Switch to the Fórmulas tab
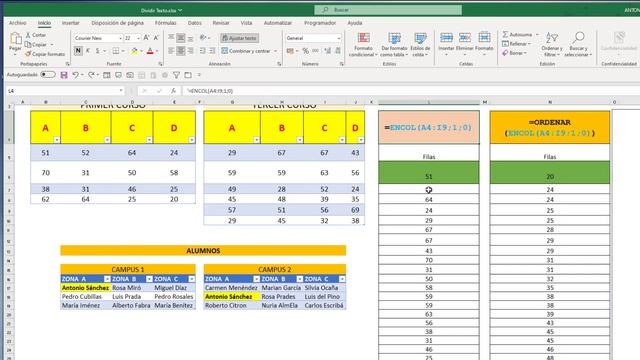The width and height of the screenshot is (640, 360). tap(165, 23)
